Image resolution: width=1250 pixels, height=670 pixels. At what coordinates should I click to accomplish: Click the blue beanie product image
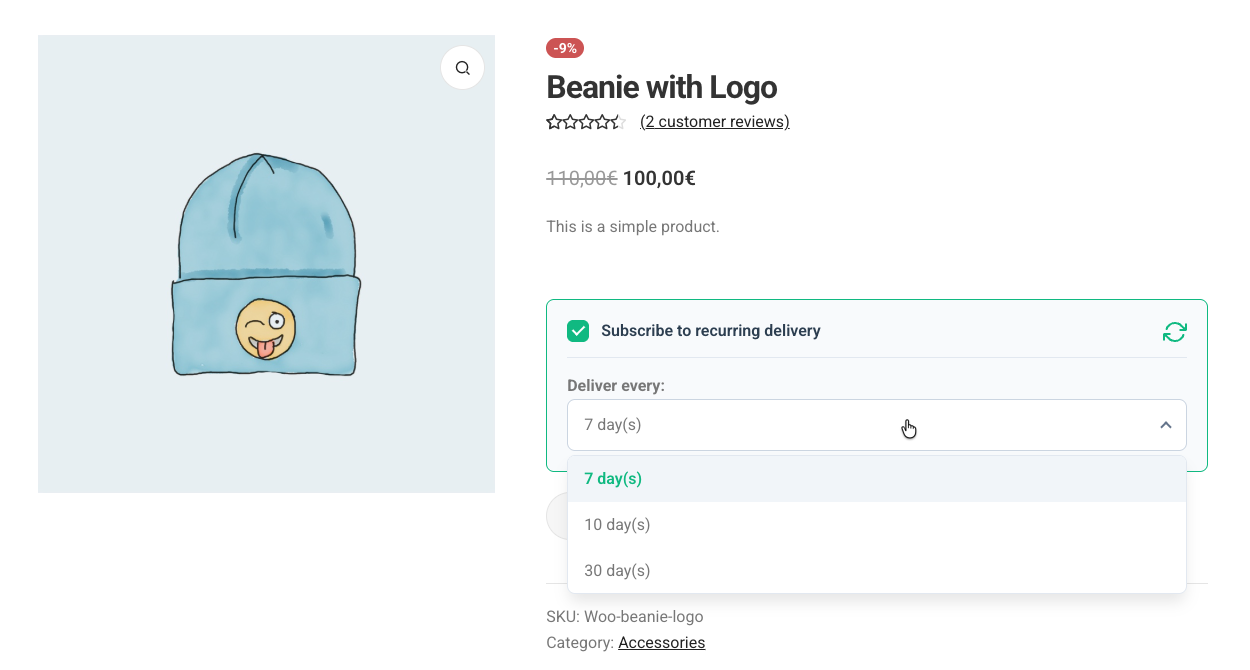tap(266, 265)
